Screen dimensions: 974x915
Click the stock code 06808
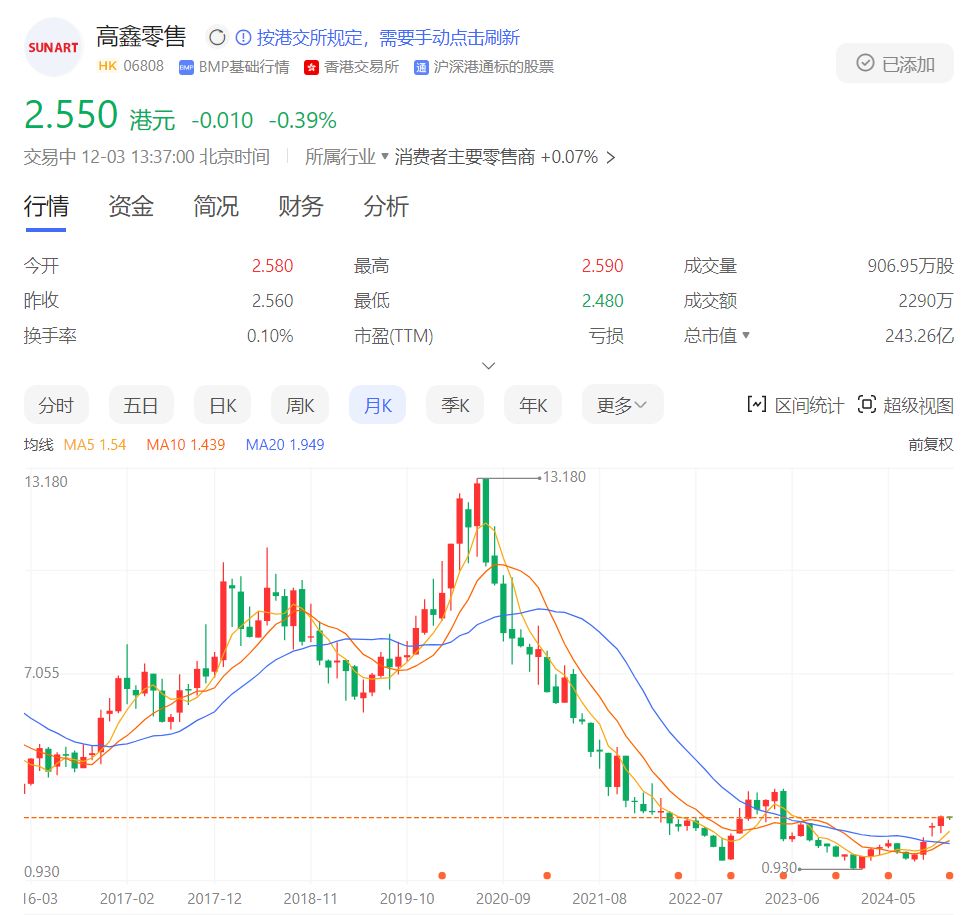143,66
